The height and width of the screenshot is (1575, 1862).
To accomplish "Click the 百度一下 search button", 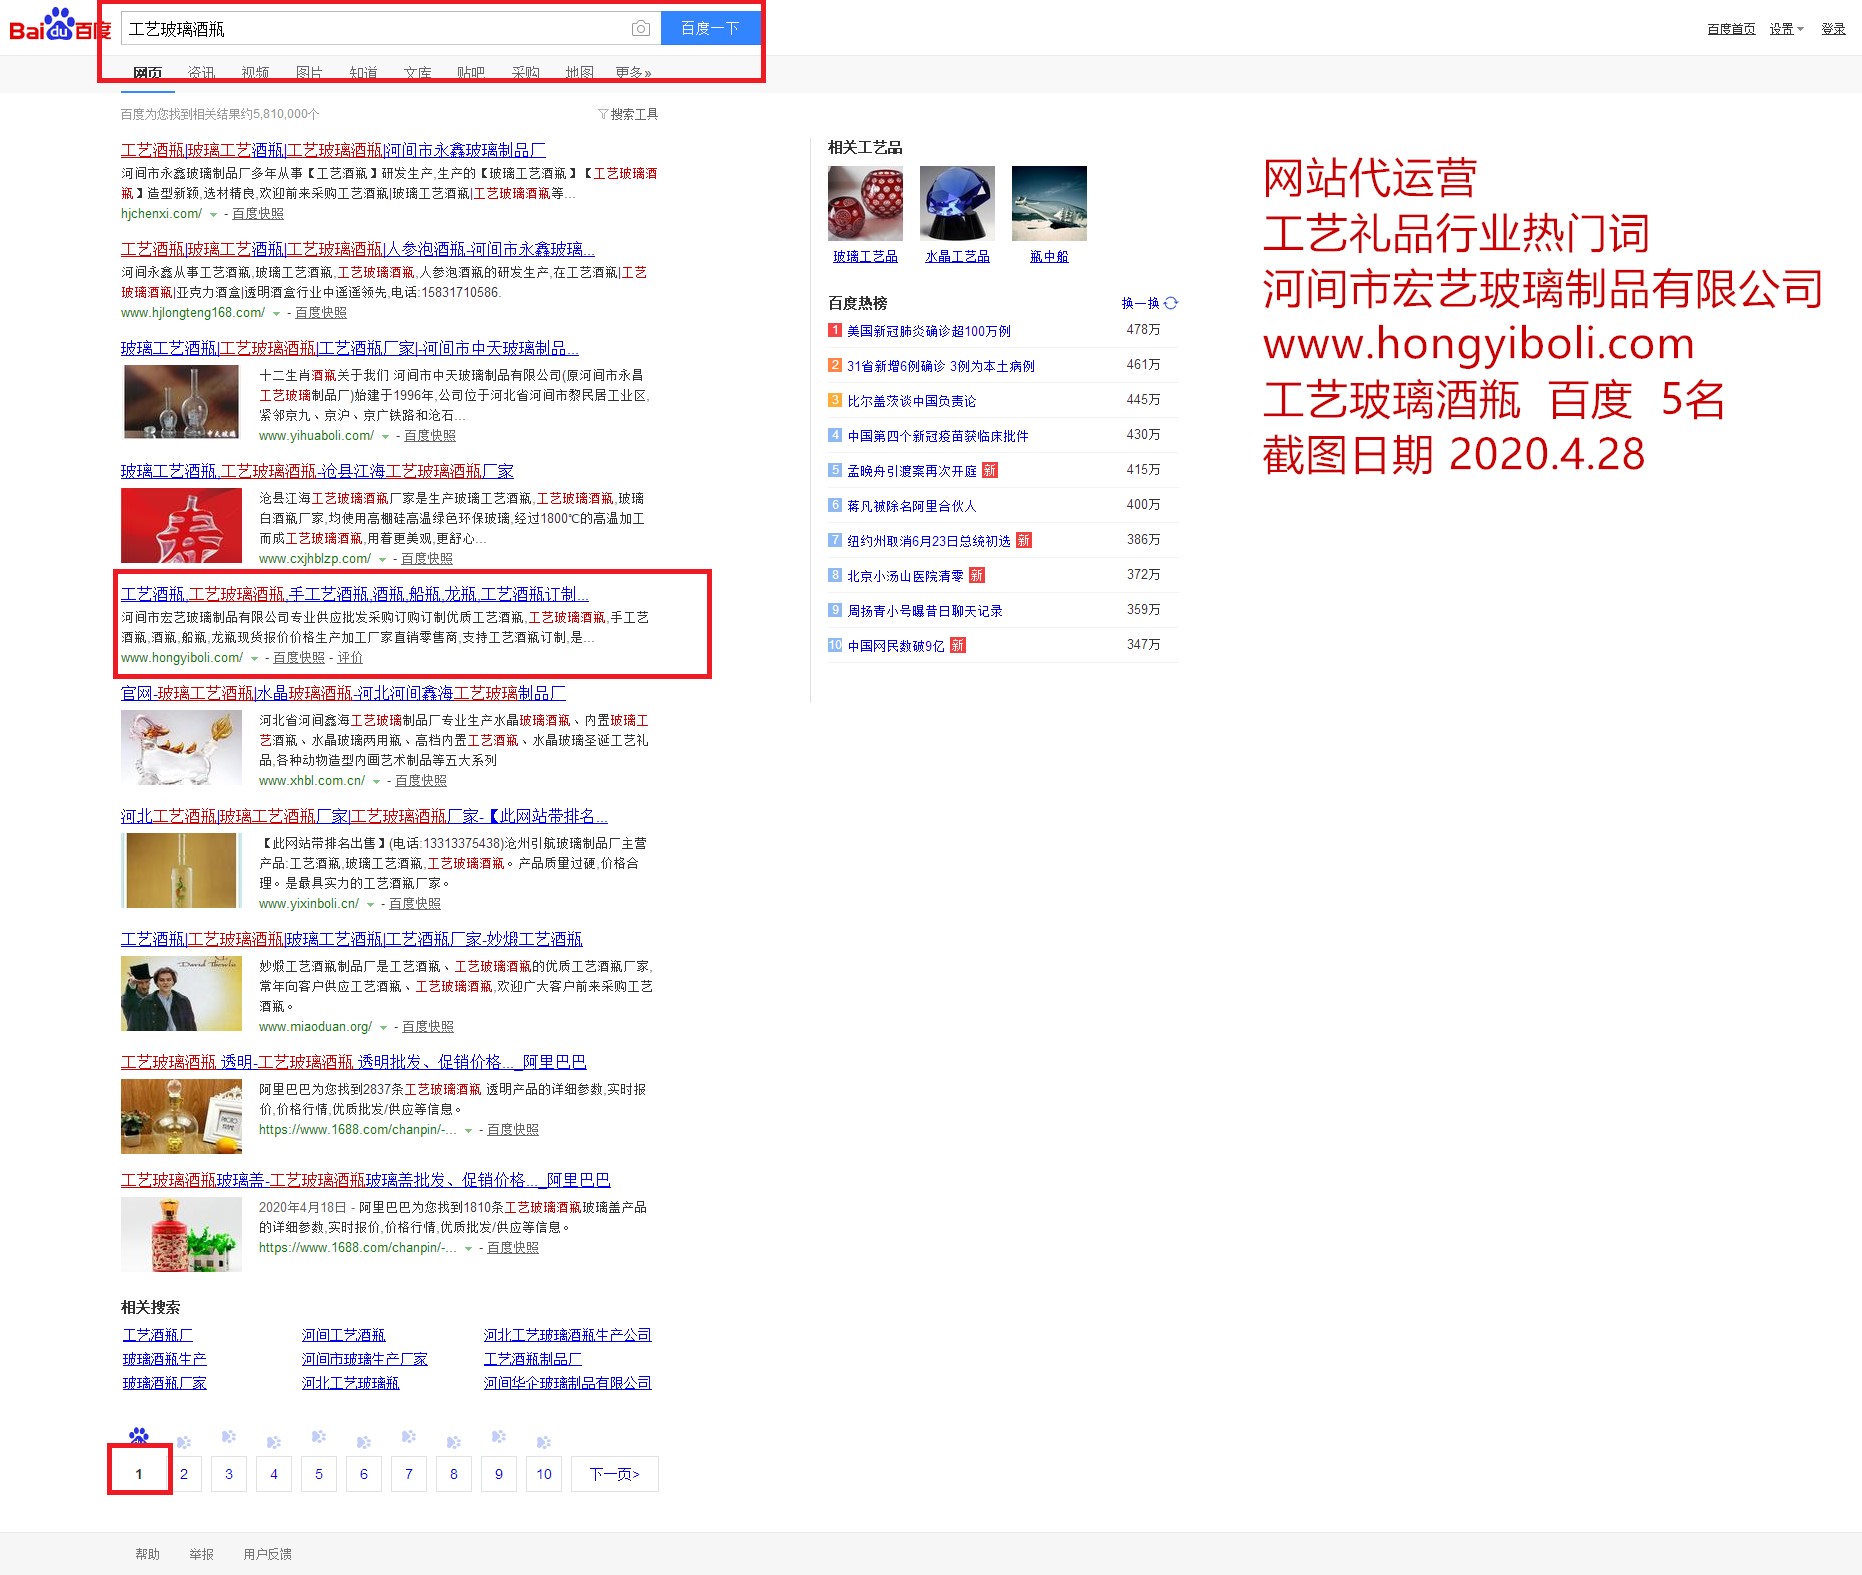I will pyautogui.click(x=710, y=28).
